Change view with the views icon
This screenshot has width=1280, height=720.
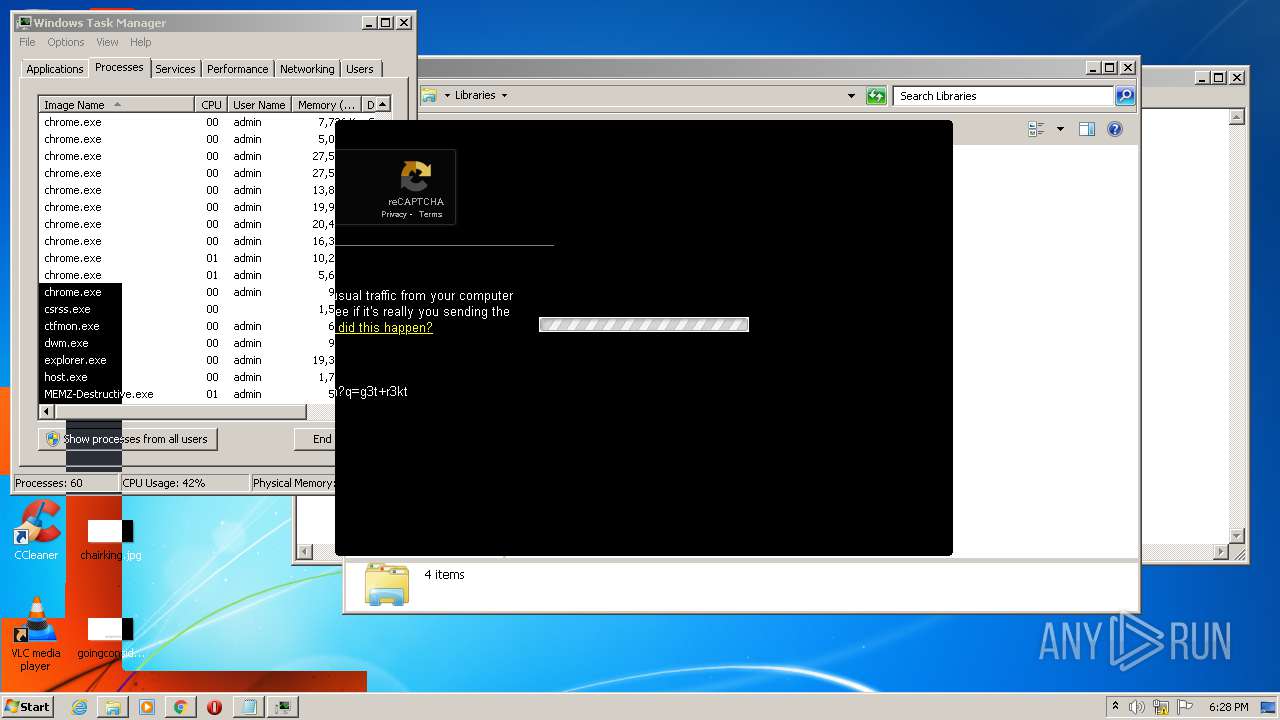(1036, 129)
